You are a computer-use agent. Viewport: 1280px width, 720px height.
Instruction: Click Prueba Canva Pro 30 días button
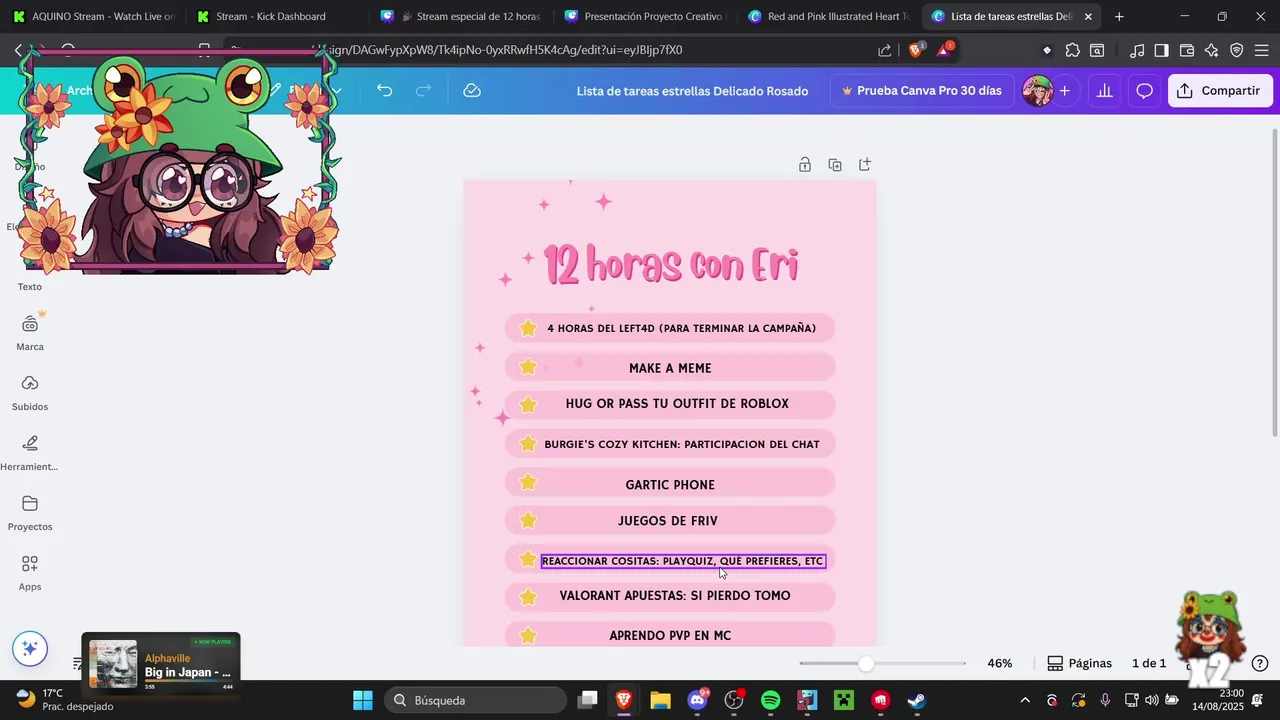point(922,91)
